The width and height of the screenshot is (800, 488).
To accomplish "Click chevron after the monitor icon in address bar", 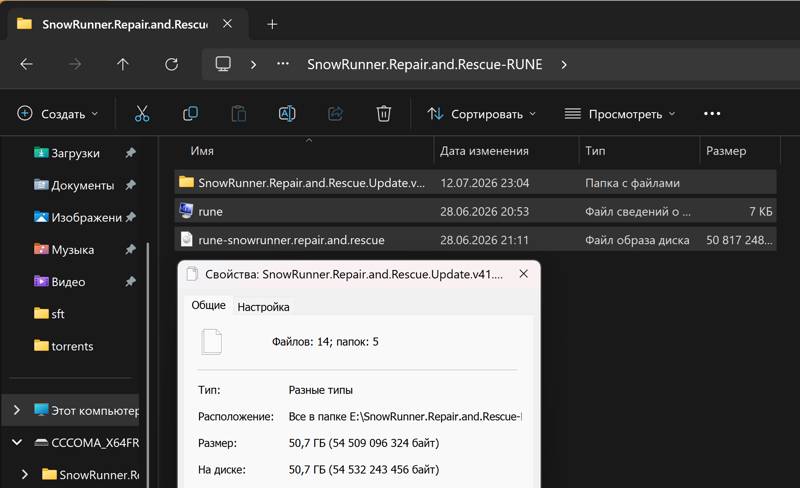I will [254, 65].
